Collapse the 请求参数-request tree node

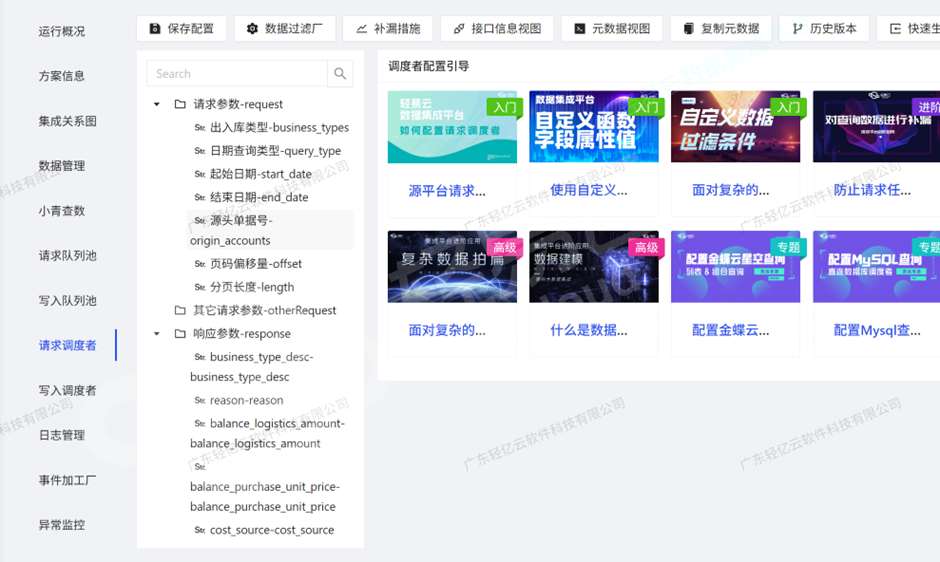[157, 104]
